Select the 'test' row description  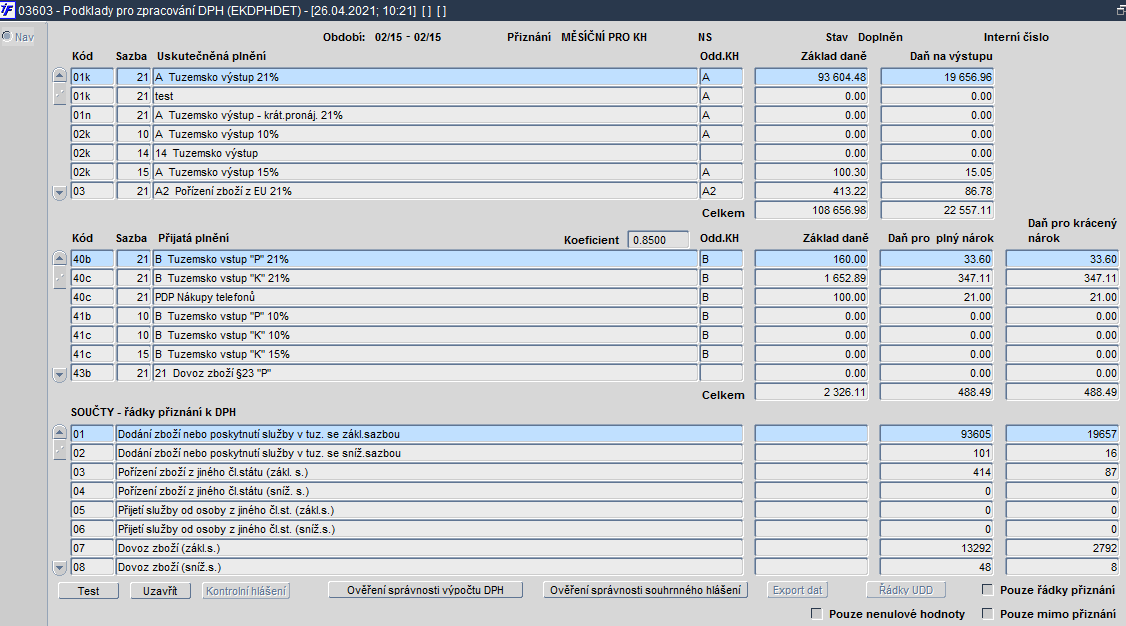click(x=425, y=96)
